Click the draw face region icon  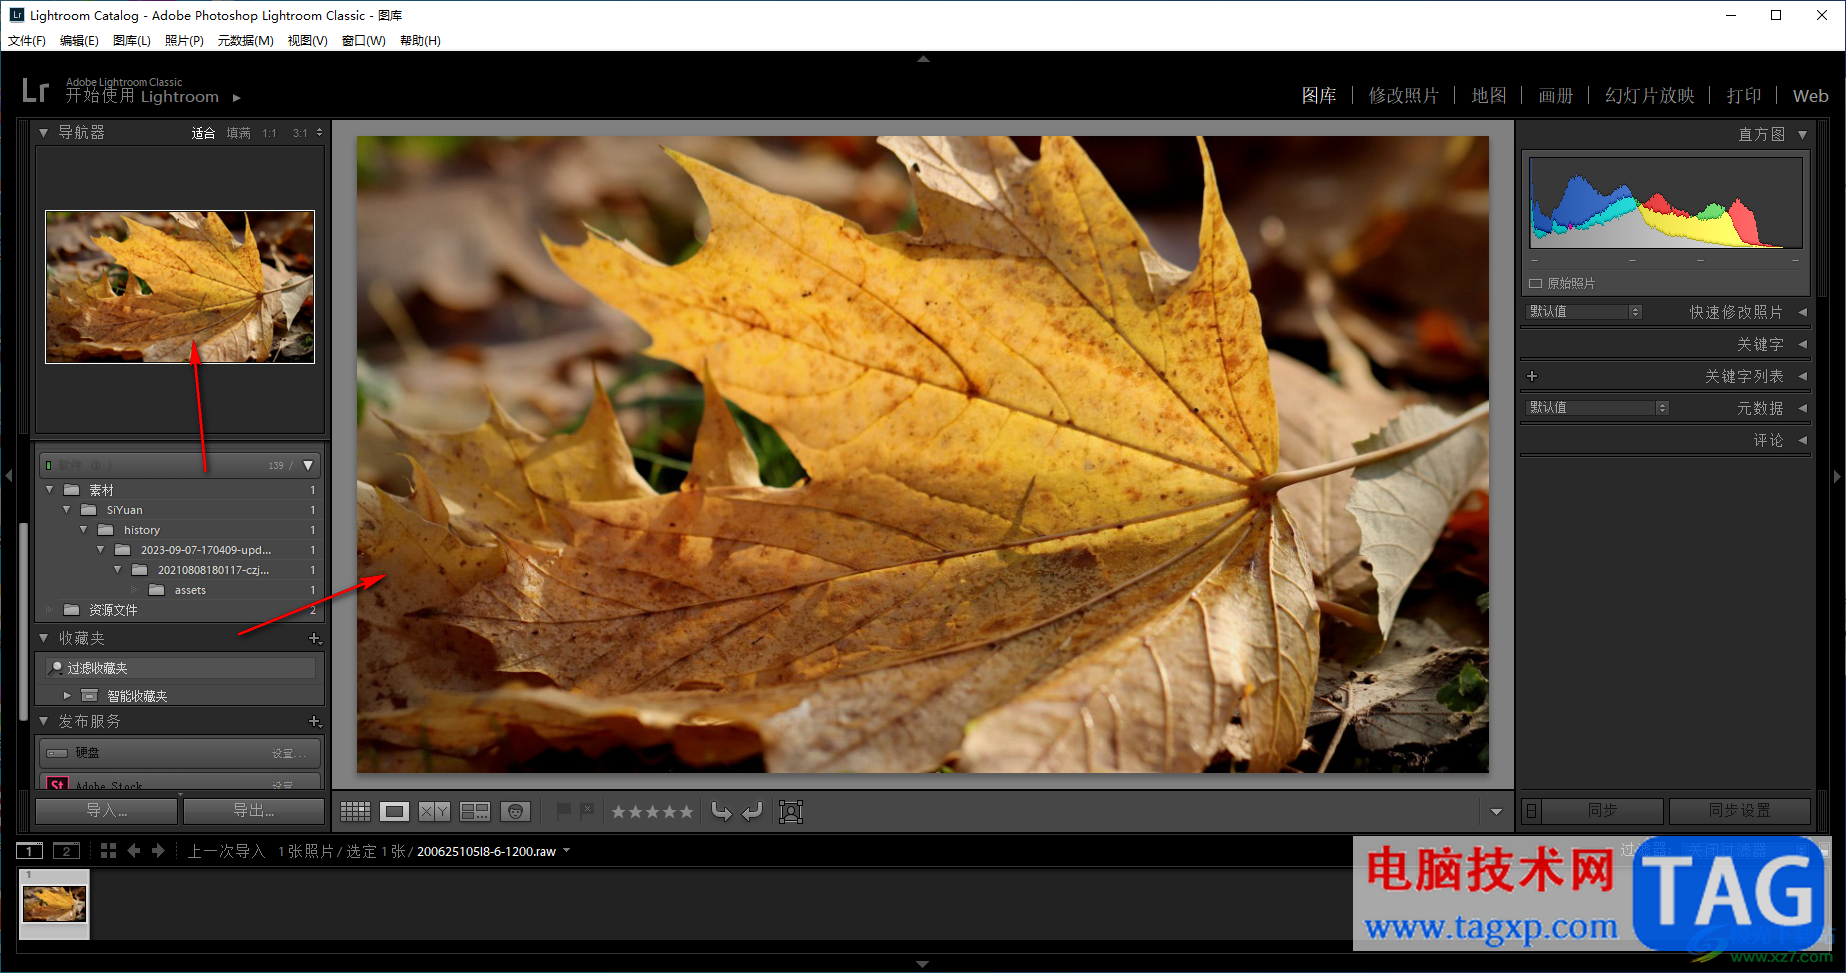791,812
